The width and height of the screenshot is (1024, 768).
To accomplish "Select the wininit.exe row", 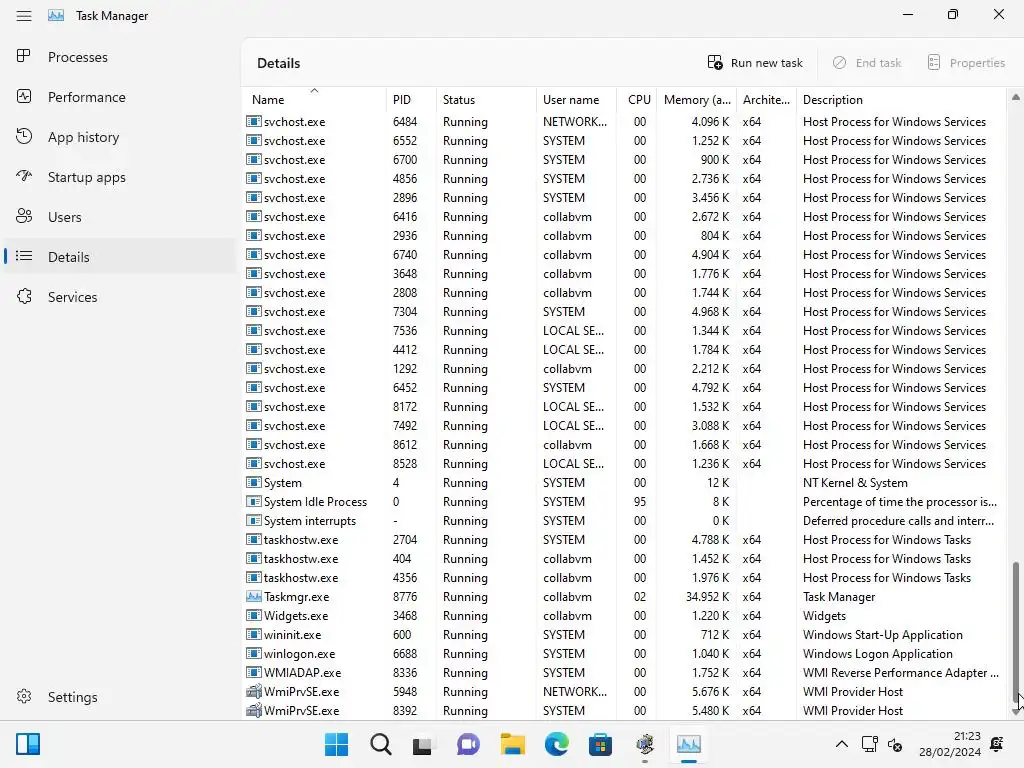I will click(x=624, y=635).
